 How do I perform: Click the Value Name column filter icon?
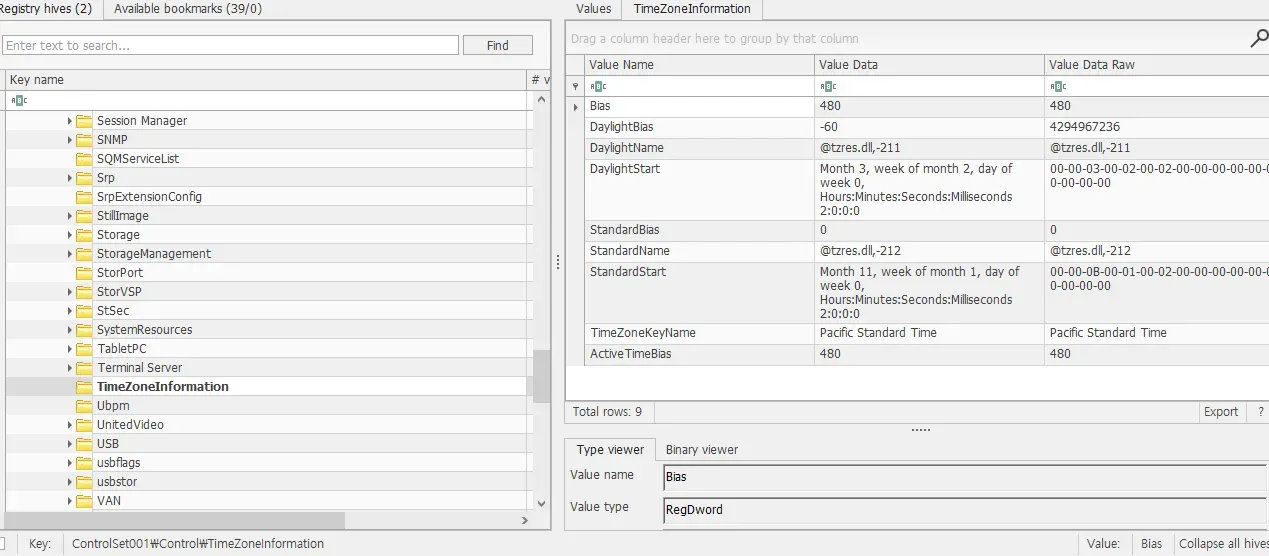click(598, 86)
